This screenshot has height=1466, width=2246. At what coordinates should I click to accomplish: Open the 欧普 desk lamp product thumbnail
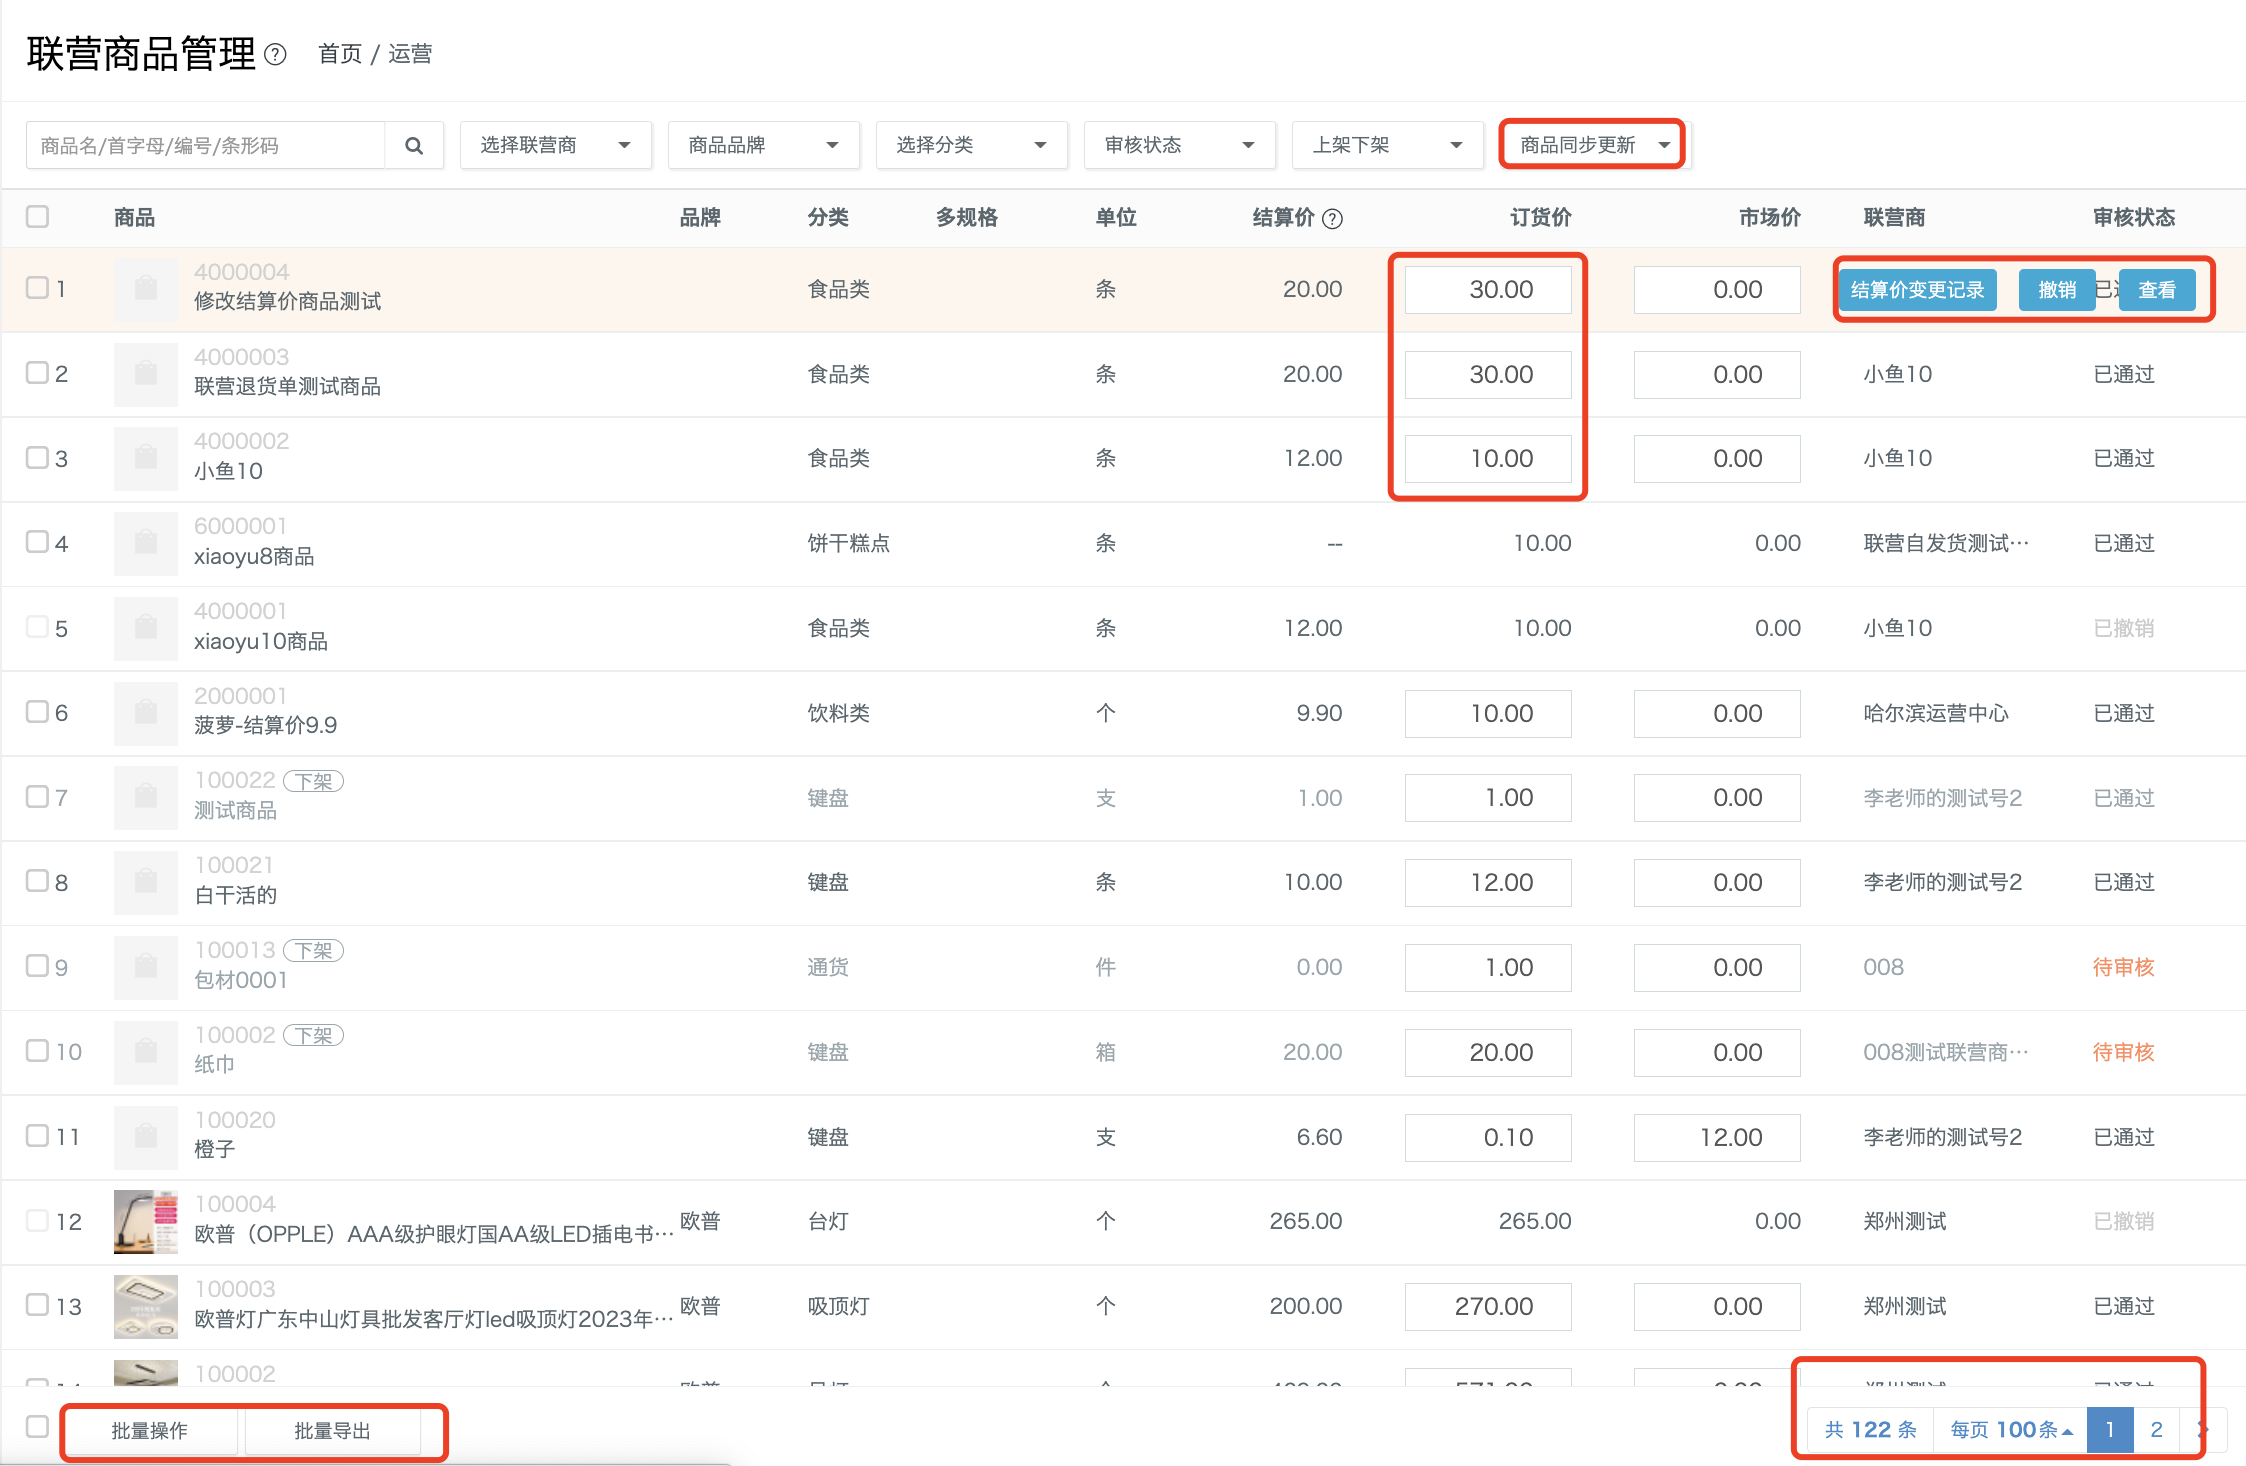point(146,1221)
